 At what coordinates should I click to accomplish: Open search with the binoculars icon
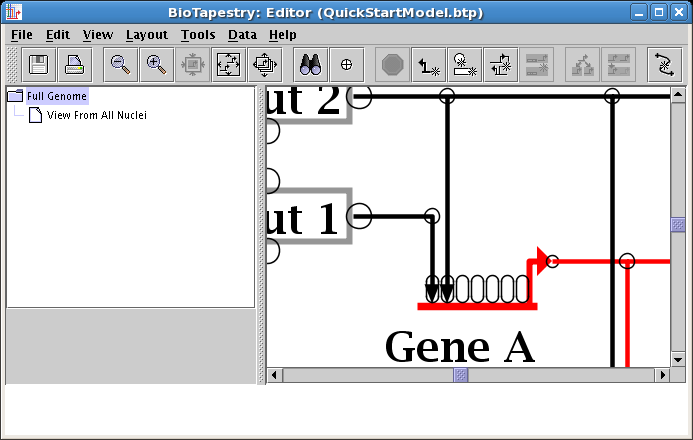(310, 64)
